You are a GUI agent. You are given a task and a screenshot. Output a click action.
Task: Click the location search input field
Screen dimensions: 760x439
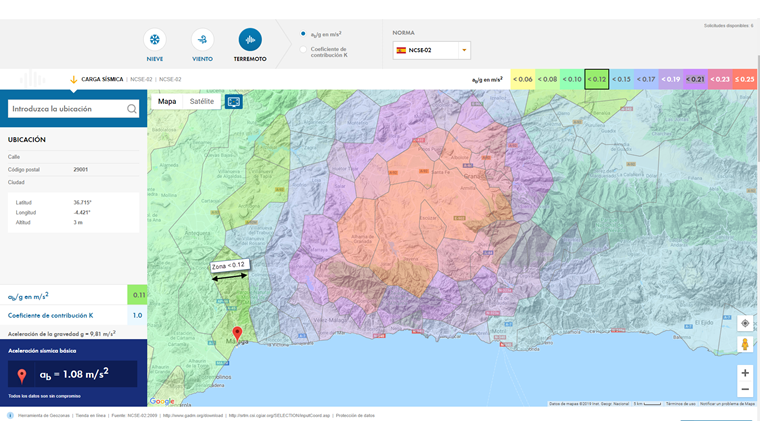pyautogui.click(x=73, y=109)
